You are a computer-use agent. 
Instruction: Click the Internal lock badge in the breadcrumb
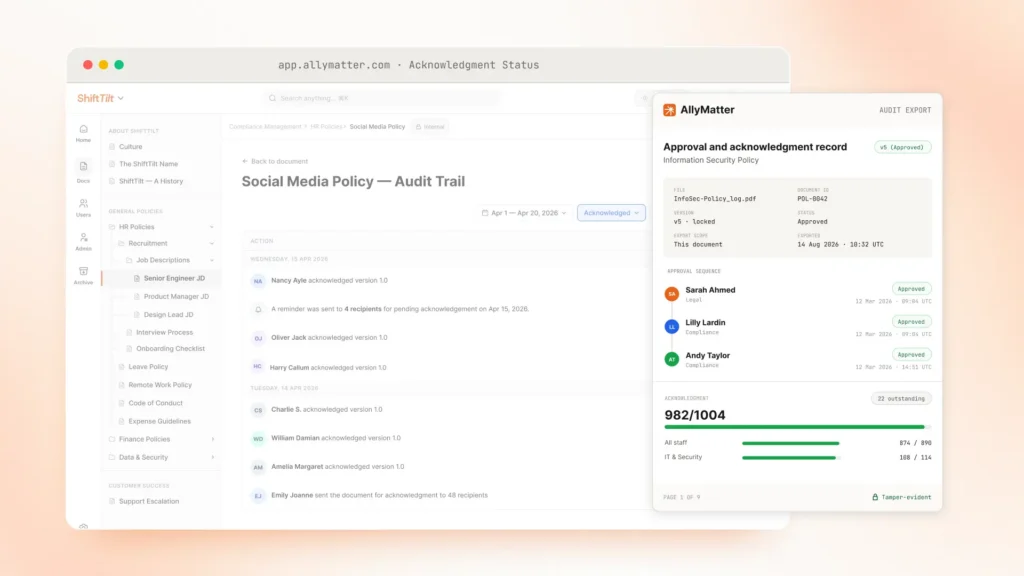(x=430, y=127)
